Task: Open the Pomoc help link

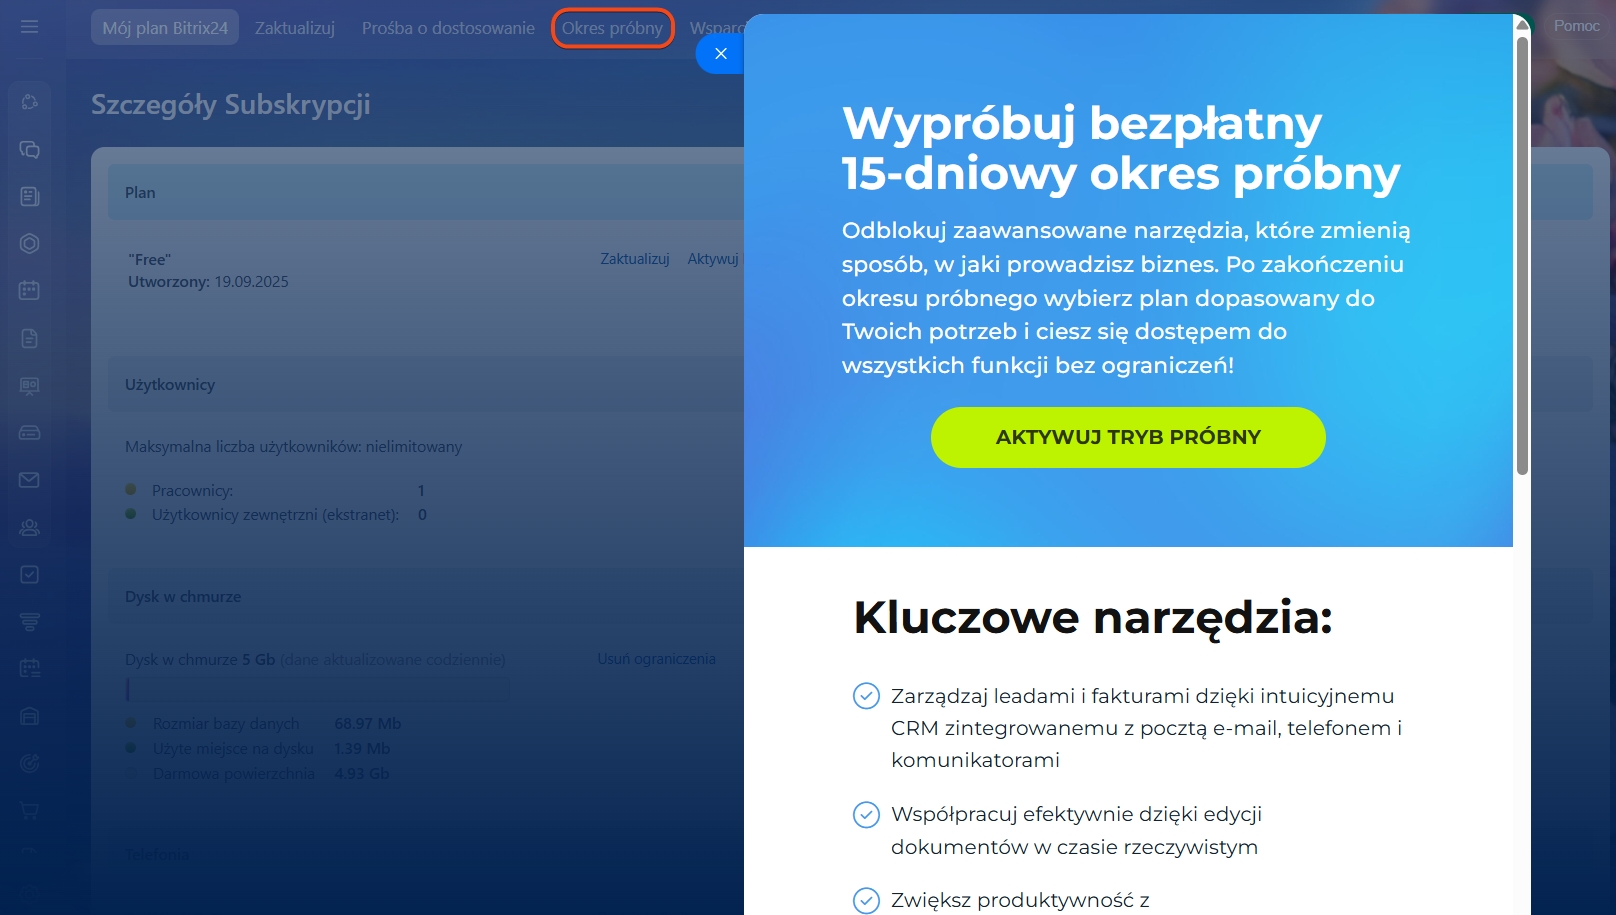Action: [x=1577, y=26]
